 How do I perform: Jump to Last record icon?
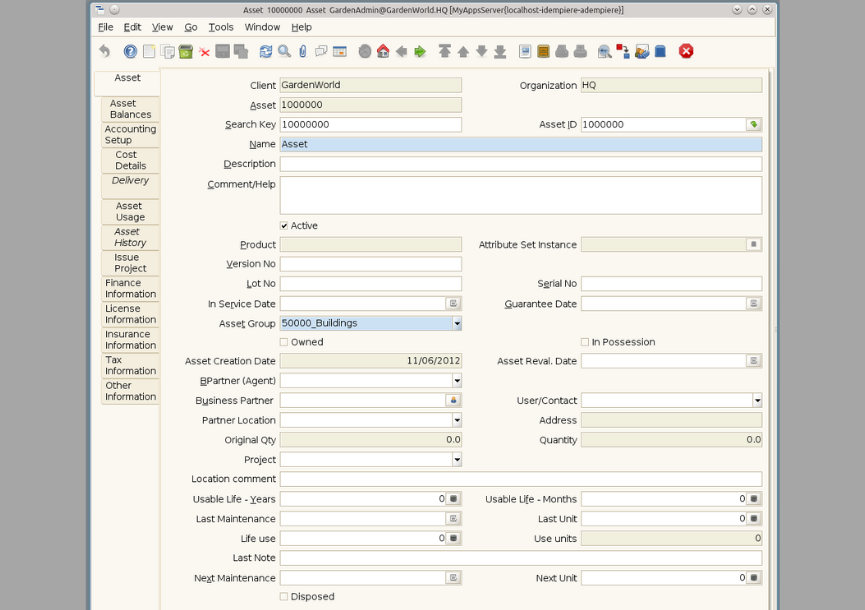(x=500, y=51)
